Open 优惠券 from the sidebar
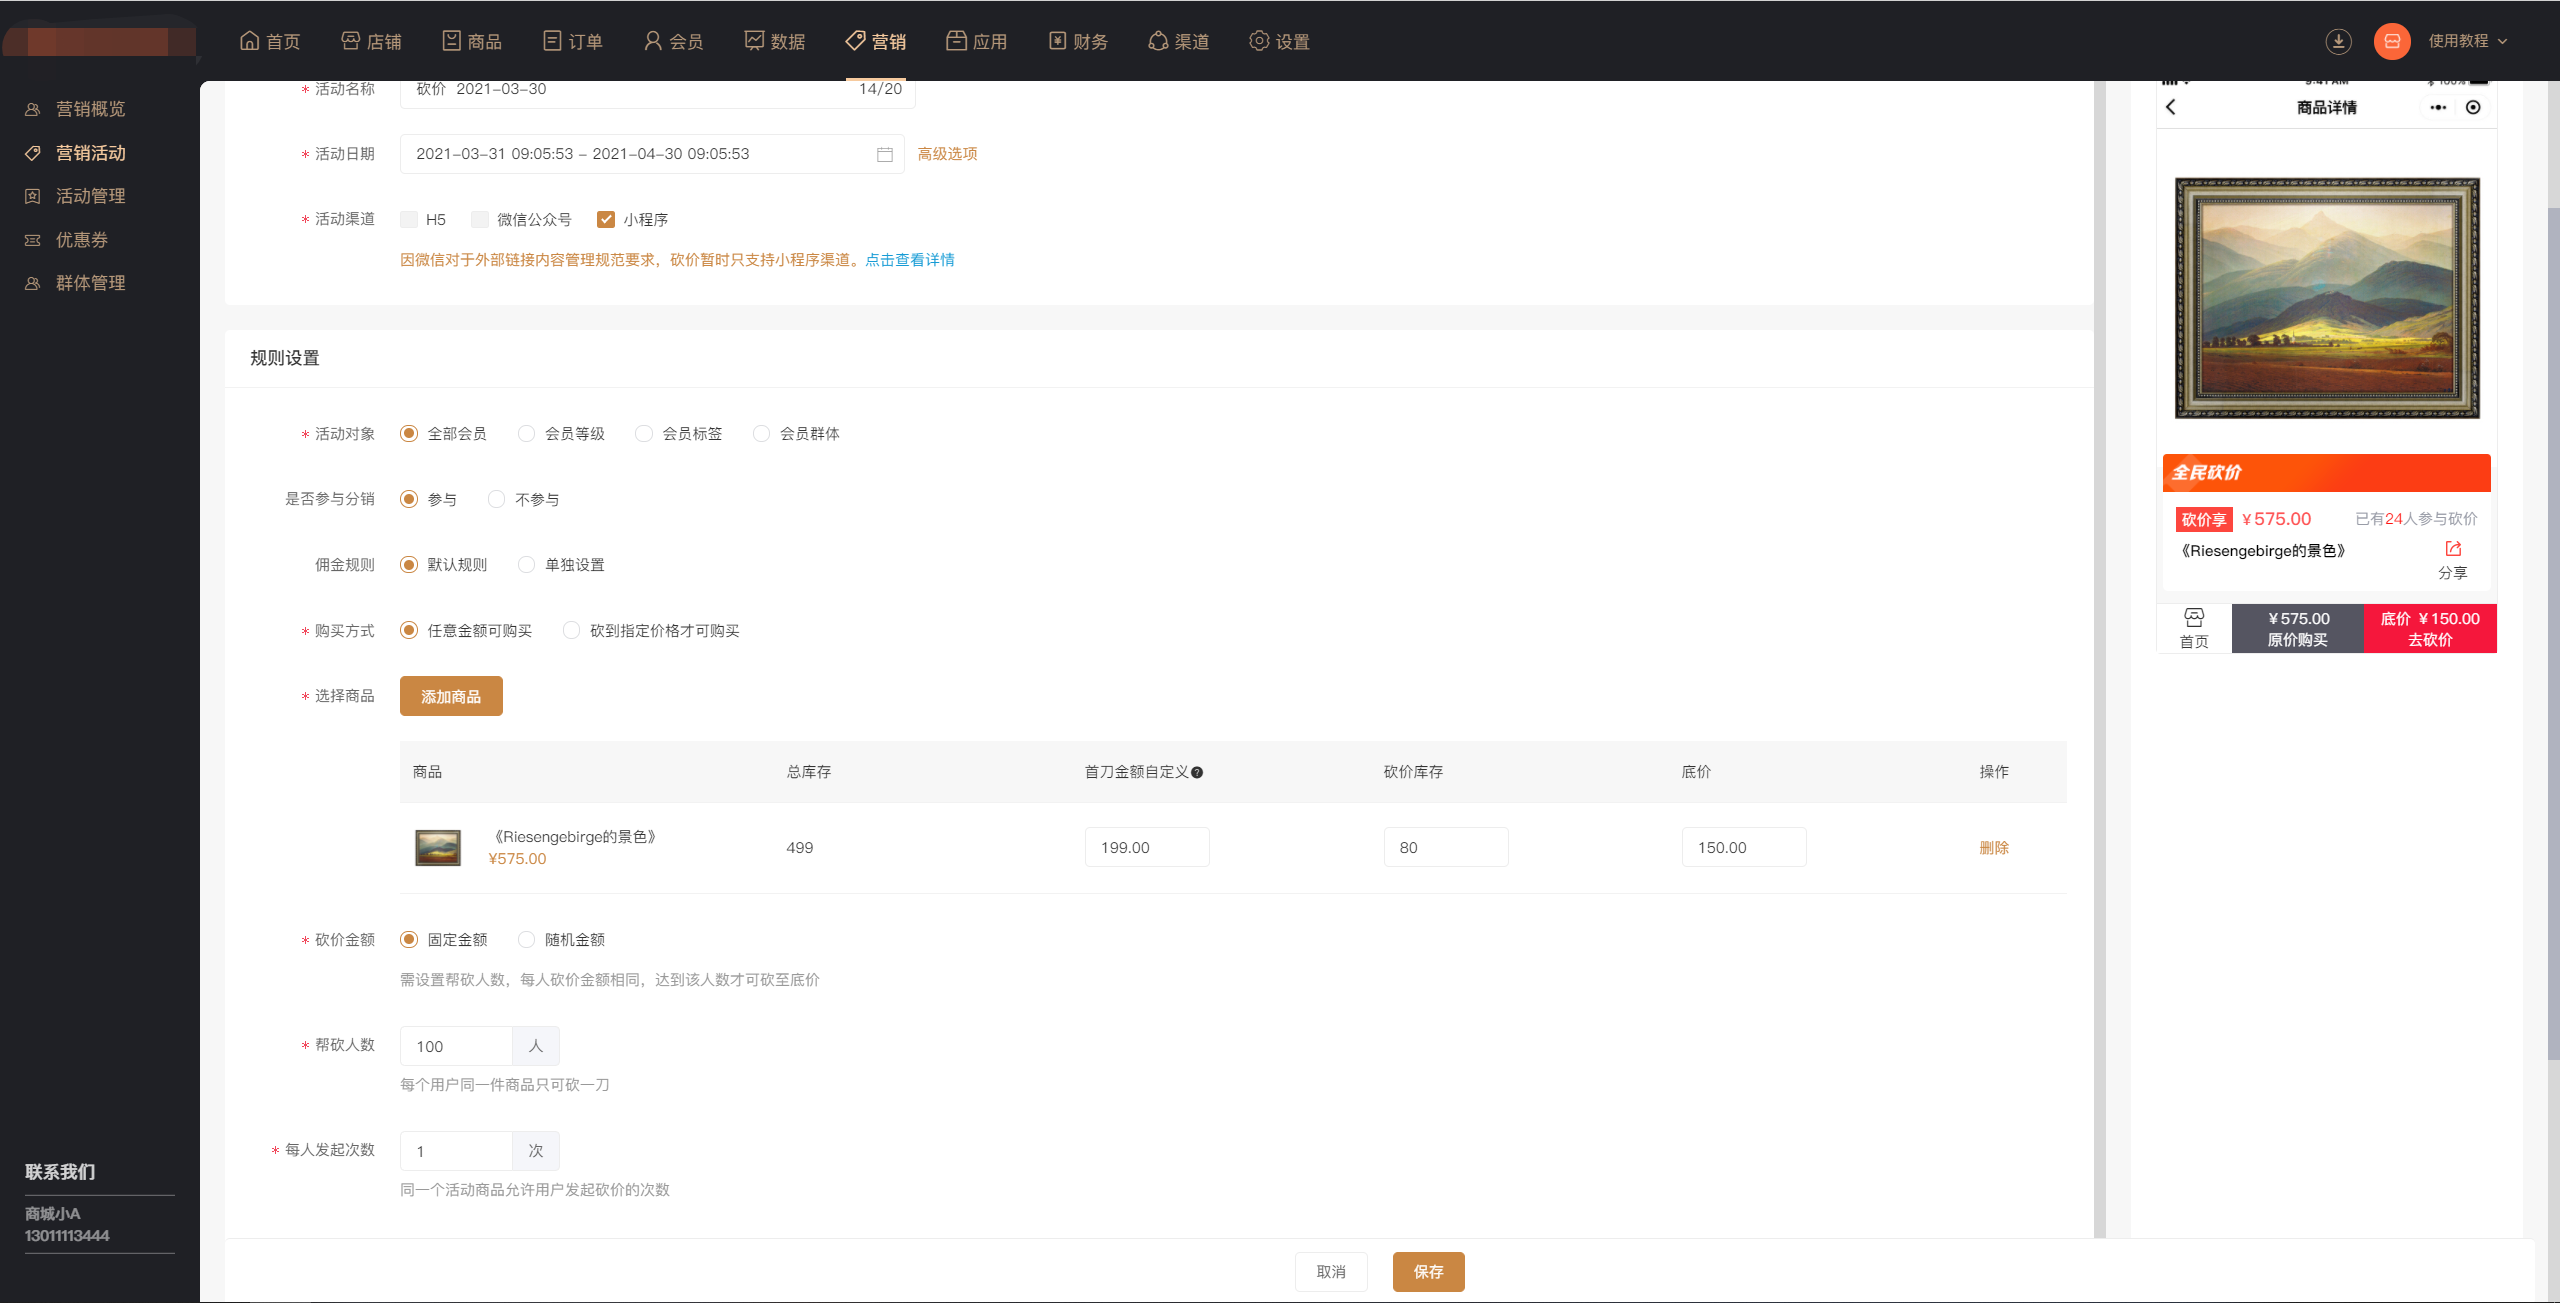The height and width of the screenshot is (1303, 2560). click(81, 240)
